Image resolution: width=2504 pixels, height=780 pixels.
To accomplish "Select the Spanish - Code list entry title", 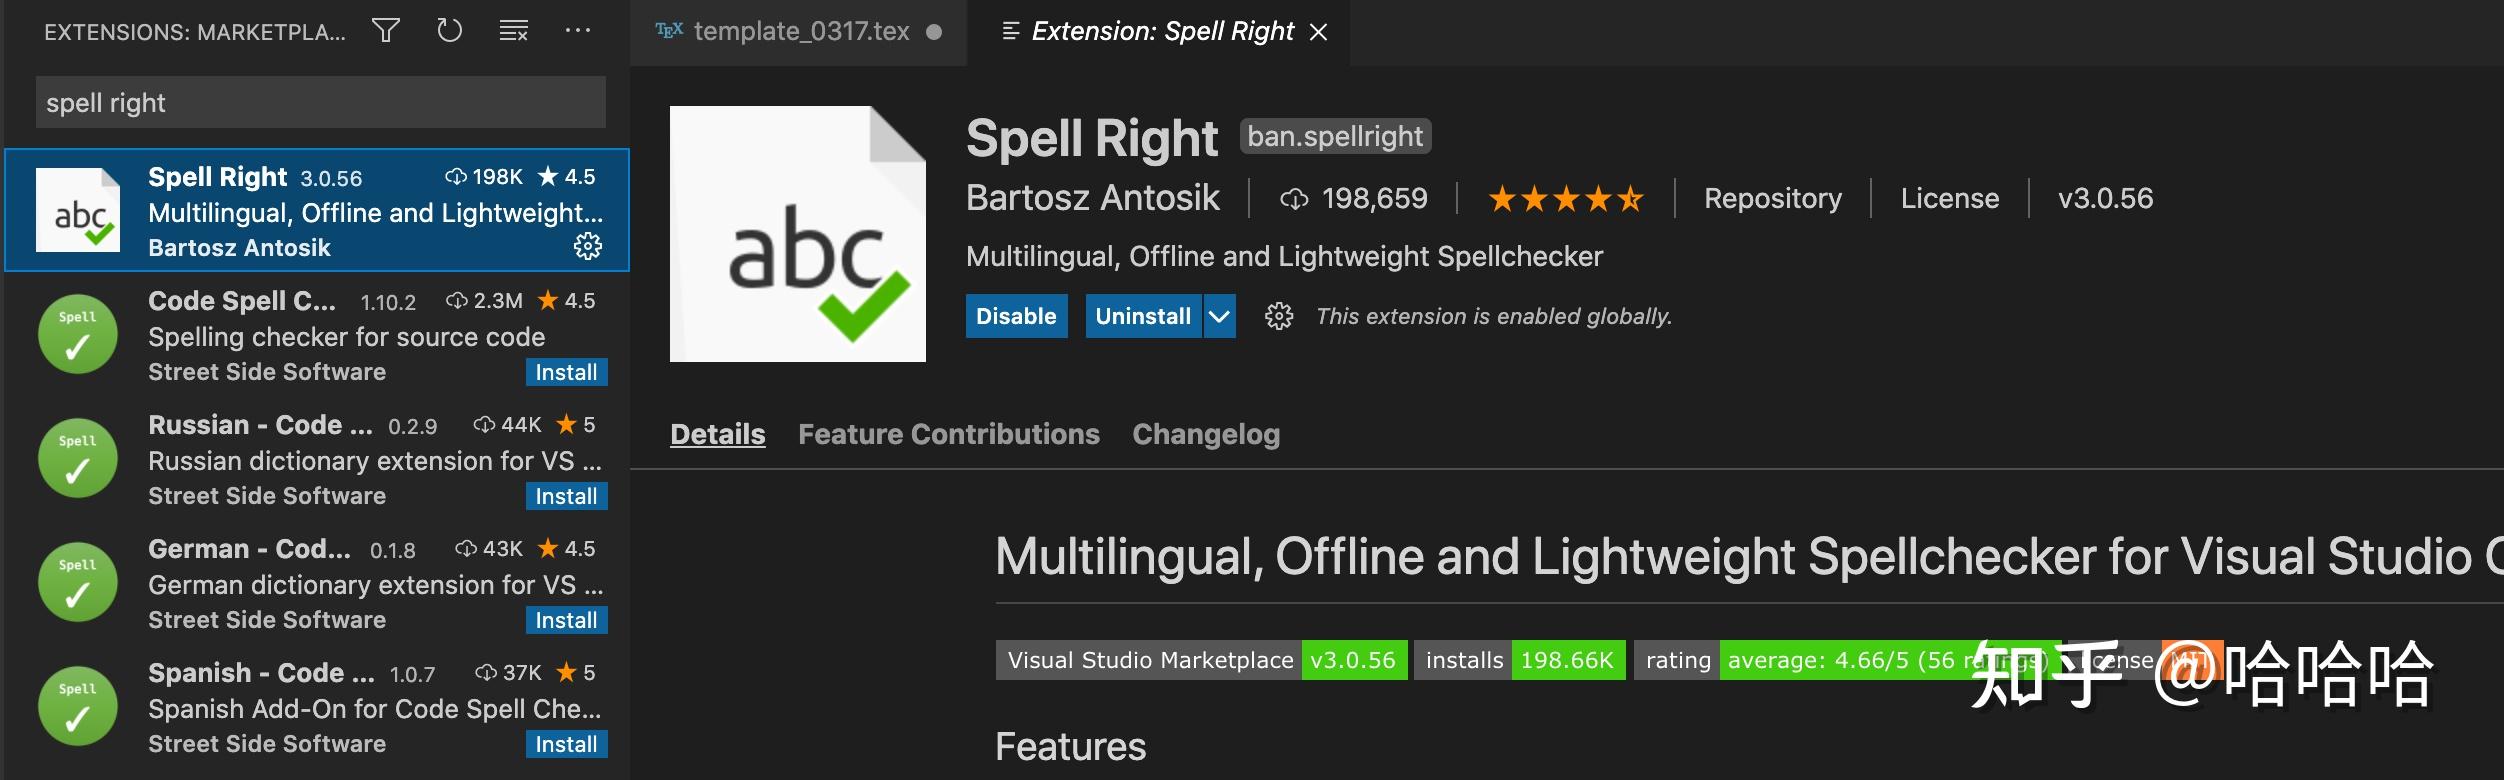I will tap(261, 673).
